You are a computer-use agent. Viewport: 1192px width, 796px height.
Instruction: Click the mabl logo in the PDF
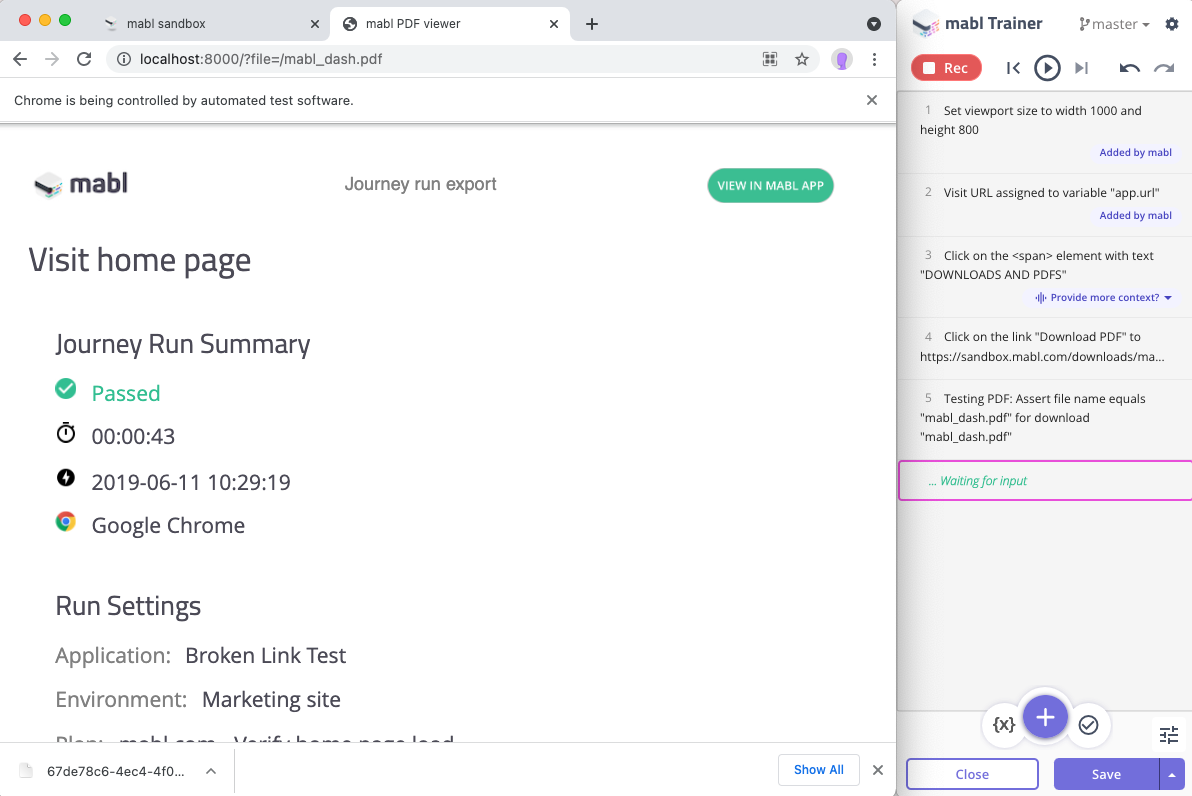81,184
